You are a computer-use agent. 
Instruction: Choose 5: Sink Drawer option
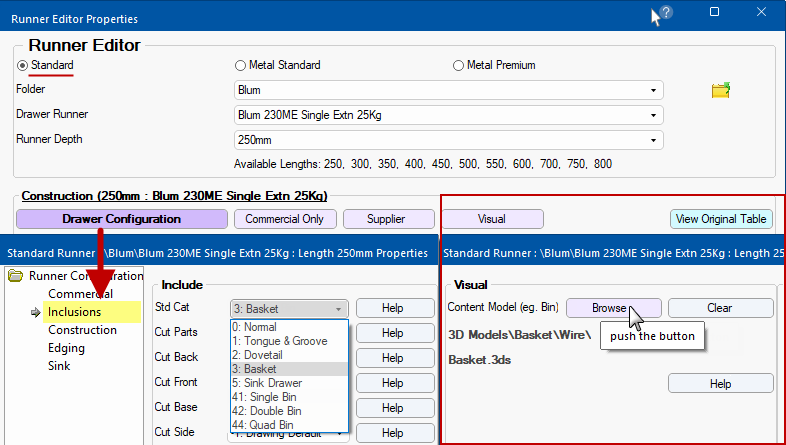pyautogui.click(x=289, y=383)
